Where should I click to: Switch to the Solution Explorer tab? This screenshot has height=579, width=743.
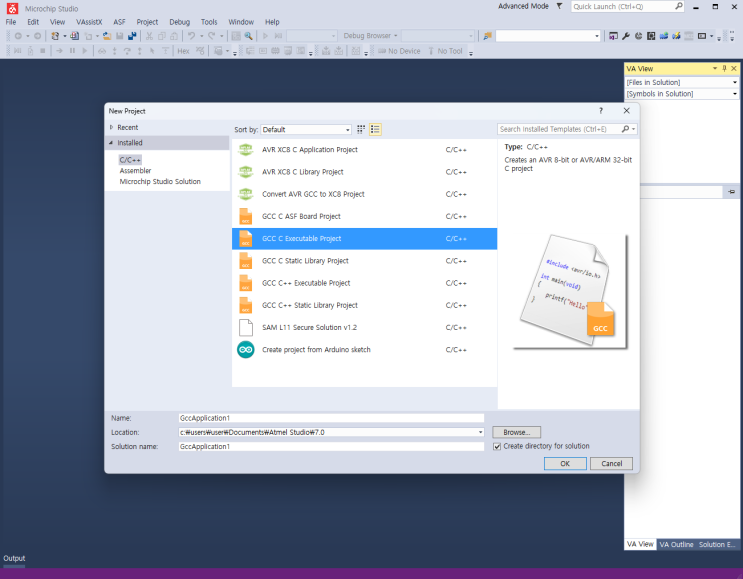pyautogui.click(x=717, y=544)
